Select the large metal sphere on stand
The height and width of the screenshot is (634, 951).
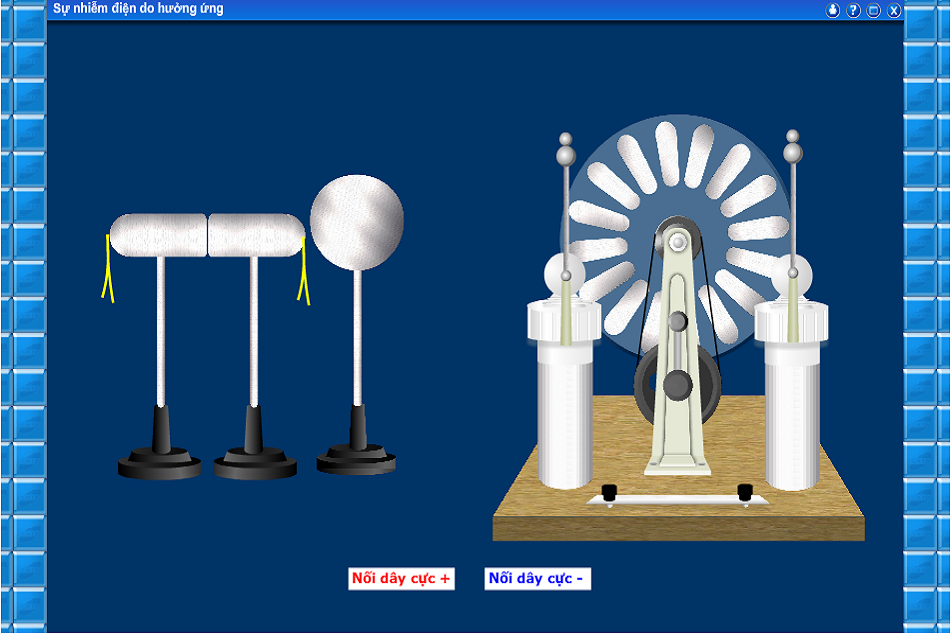point(357,223)
